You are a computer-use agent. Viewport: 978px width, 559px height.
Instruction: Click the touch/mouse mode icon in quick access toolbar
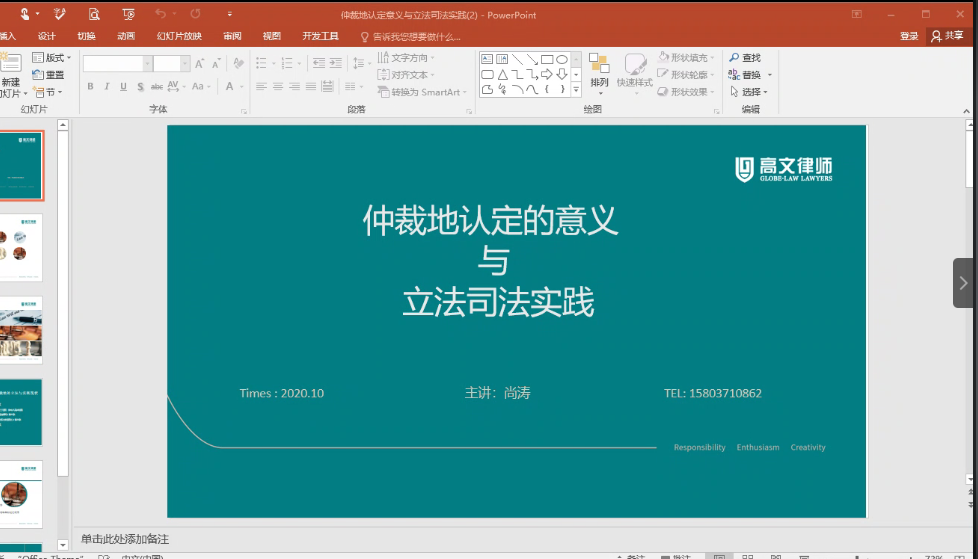(24, 14)
